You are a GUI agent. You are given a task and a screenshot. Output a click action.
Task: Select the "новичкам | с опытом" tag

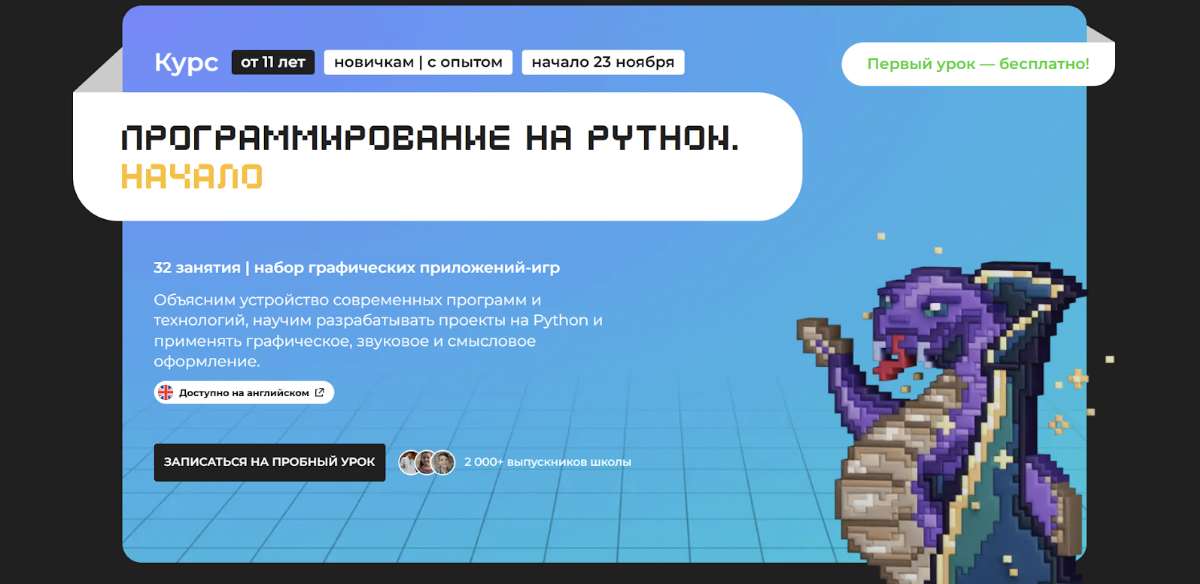418,62
